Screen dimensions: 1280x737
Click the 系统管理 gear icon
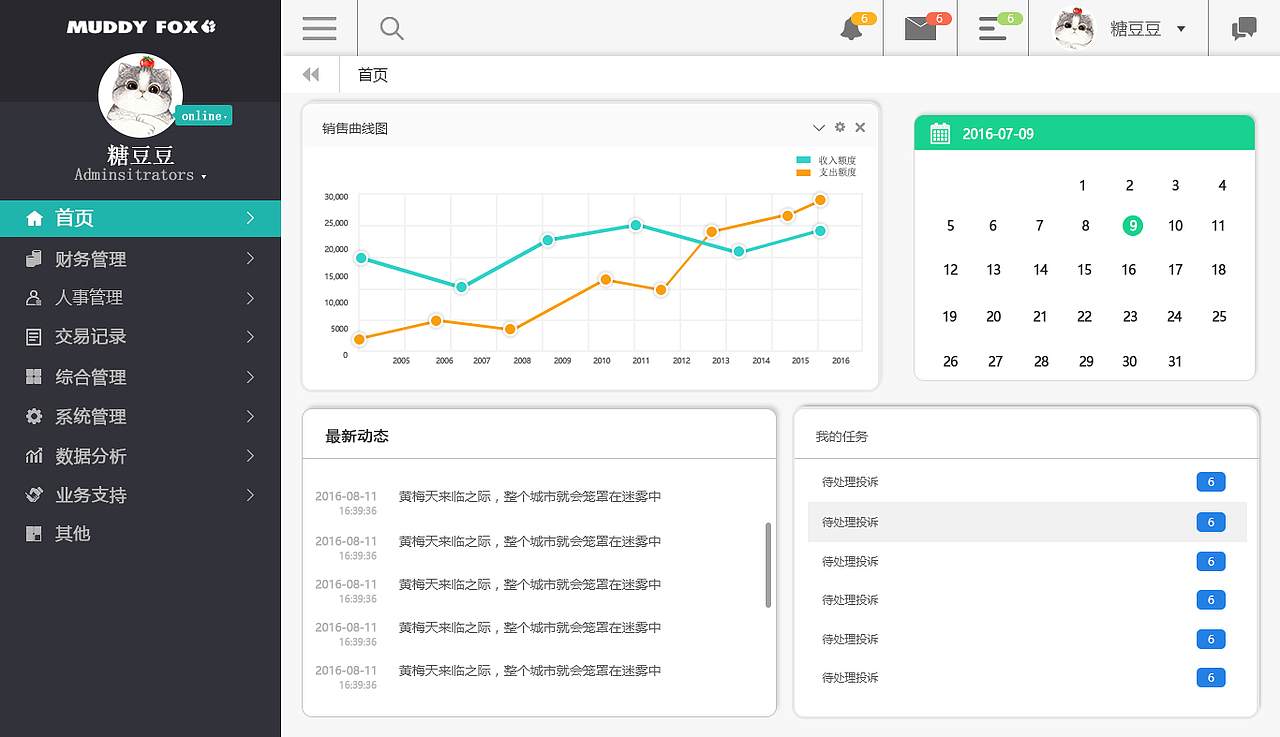tap(34, 416)
